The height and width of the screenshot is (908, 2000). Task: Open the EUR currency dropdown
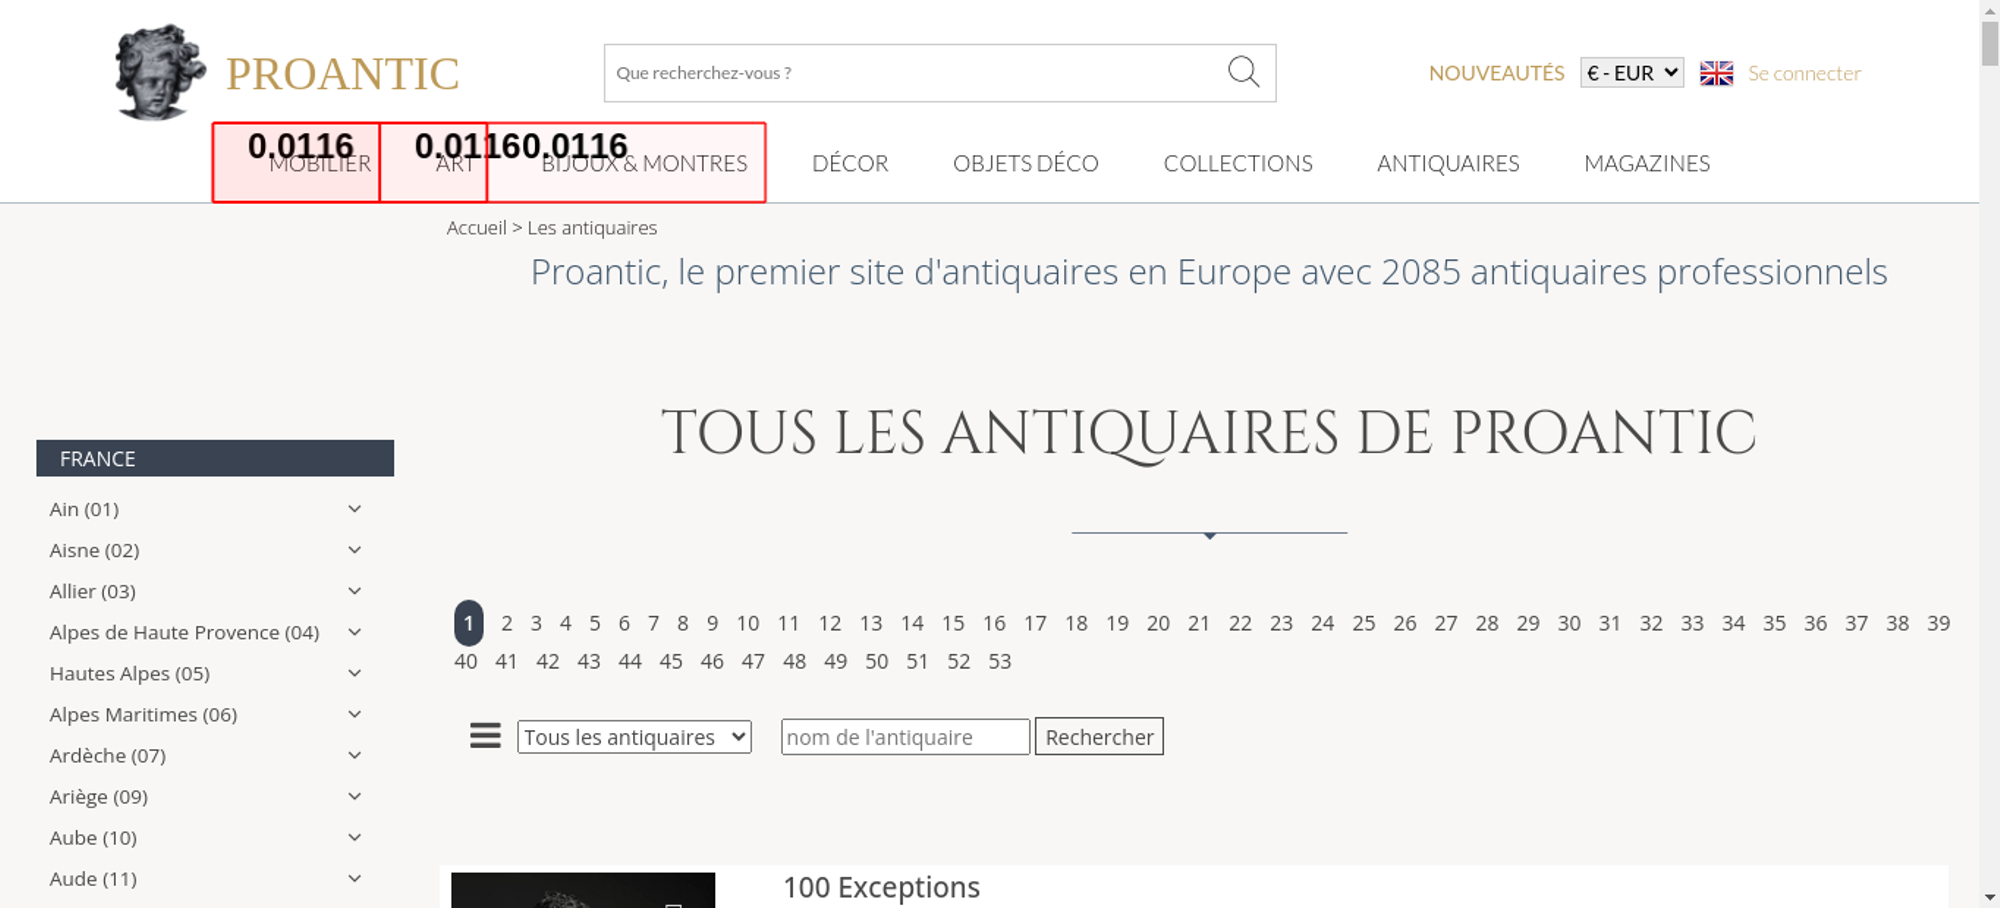point(1631,73)
